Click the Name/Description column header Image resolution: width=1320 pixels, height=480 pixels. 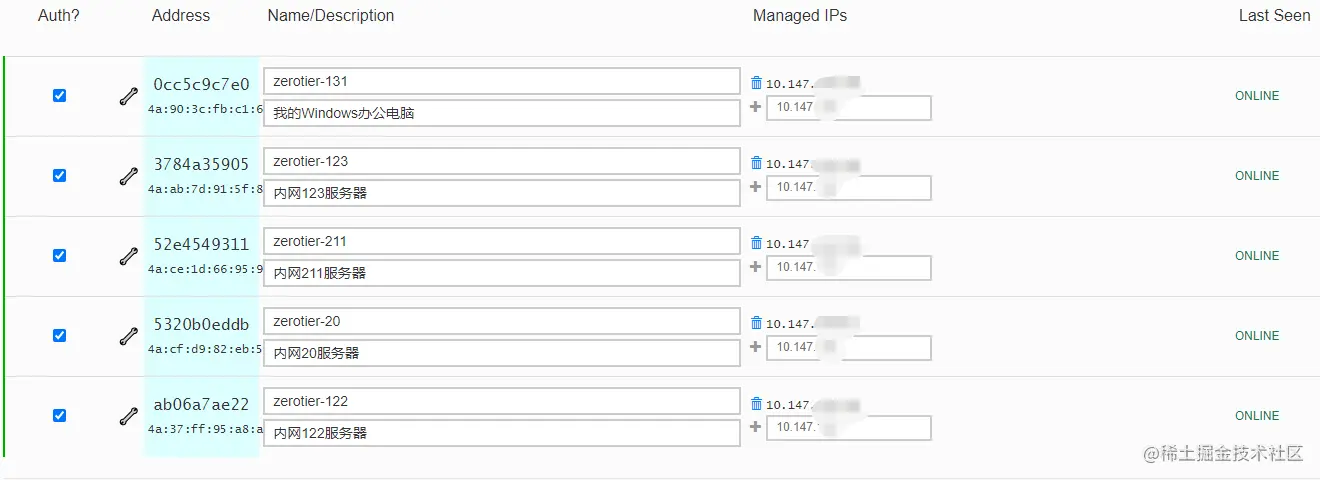click(x=331, y=16)
